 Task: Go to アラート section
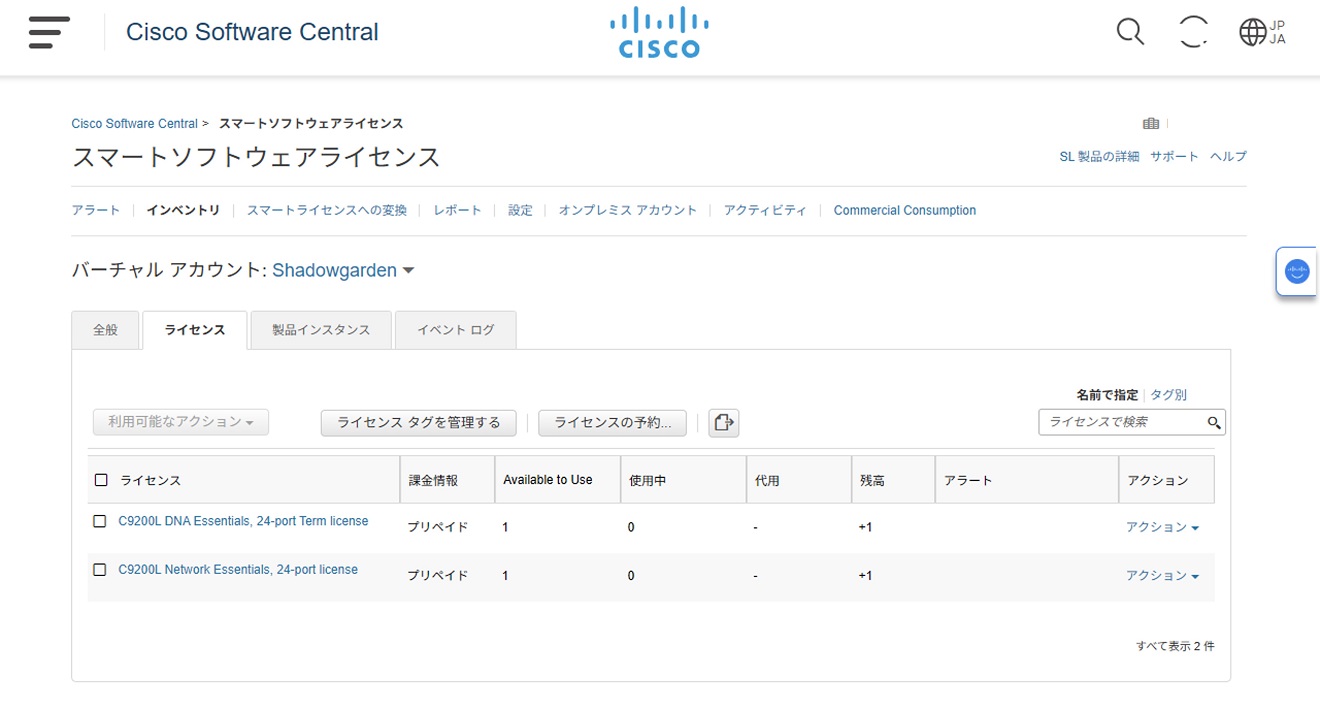[x=96, y=210]
